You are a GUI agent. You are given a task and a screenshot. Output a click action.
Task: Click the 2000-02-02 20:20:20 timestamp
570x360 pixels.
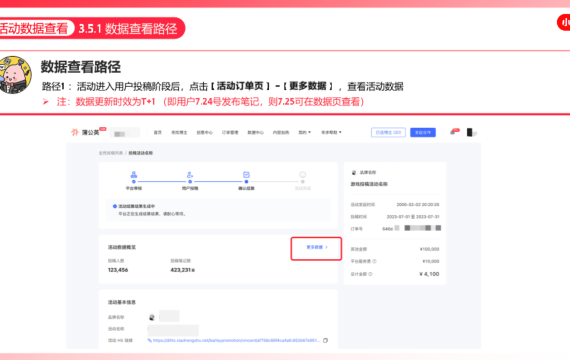(x=418, y=205)
